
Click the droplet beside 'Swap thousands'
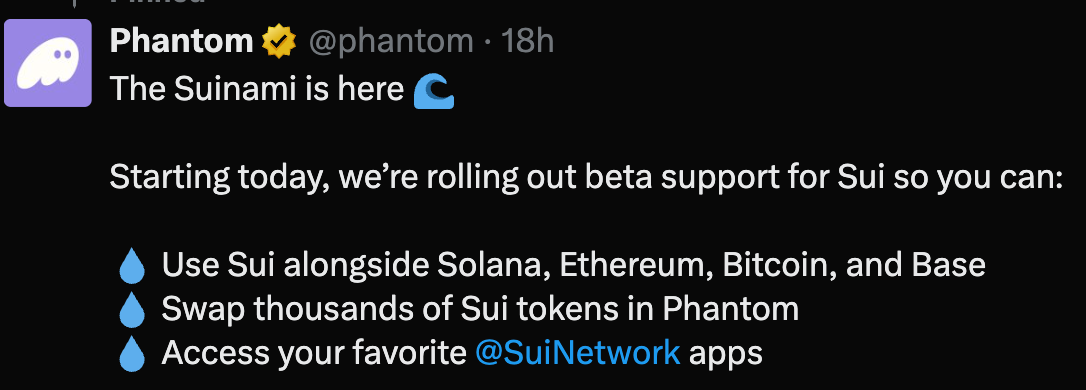[x=132, y=310]
